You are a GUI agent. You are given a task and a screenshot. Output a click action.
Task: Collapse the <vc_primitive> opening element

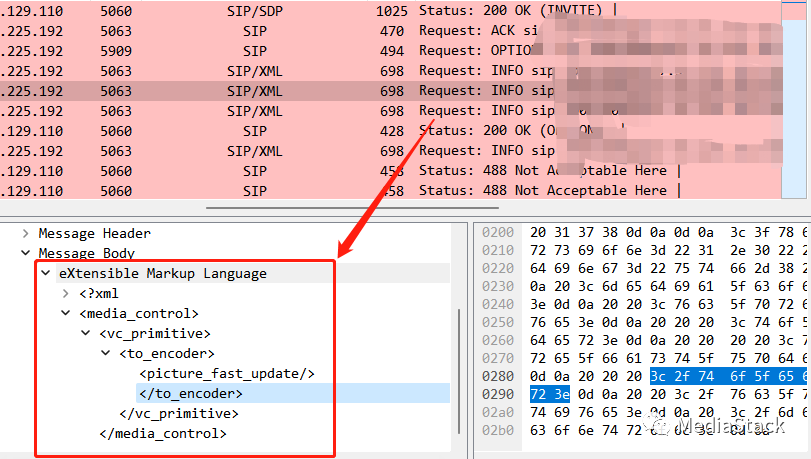click(86, 333)
